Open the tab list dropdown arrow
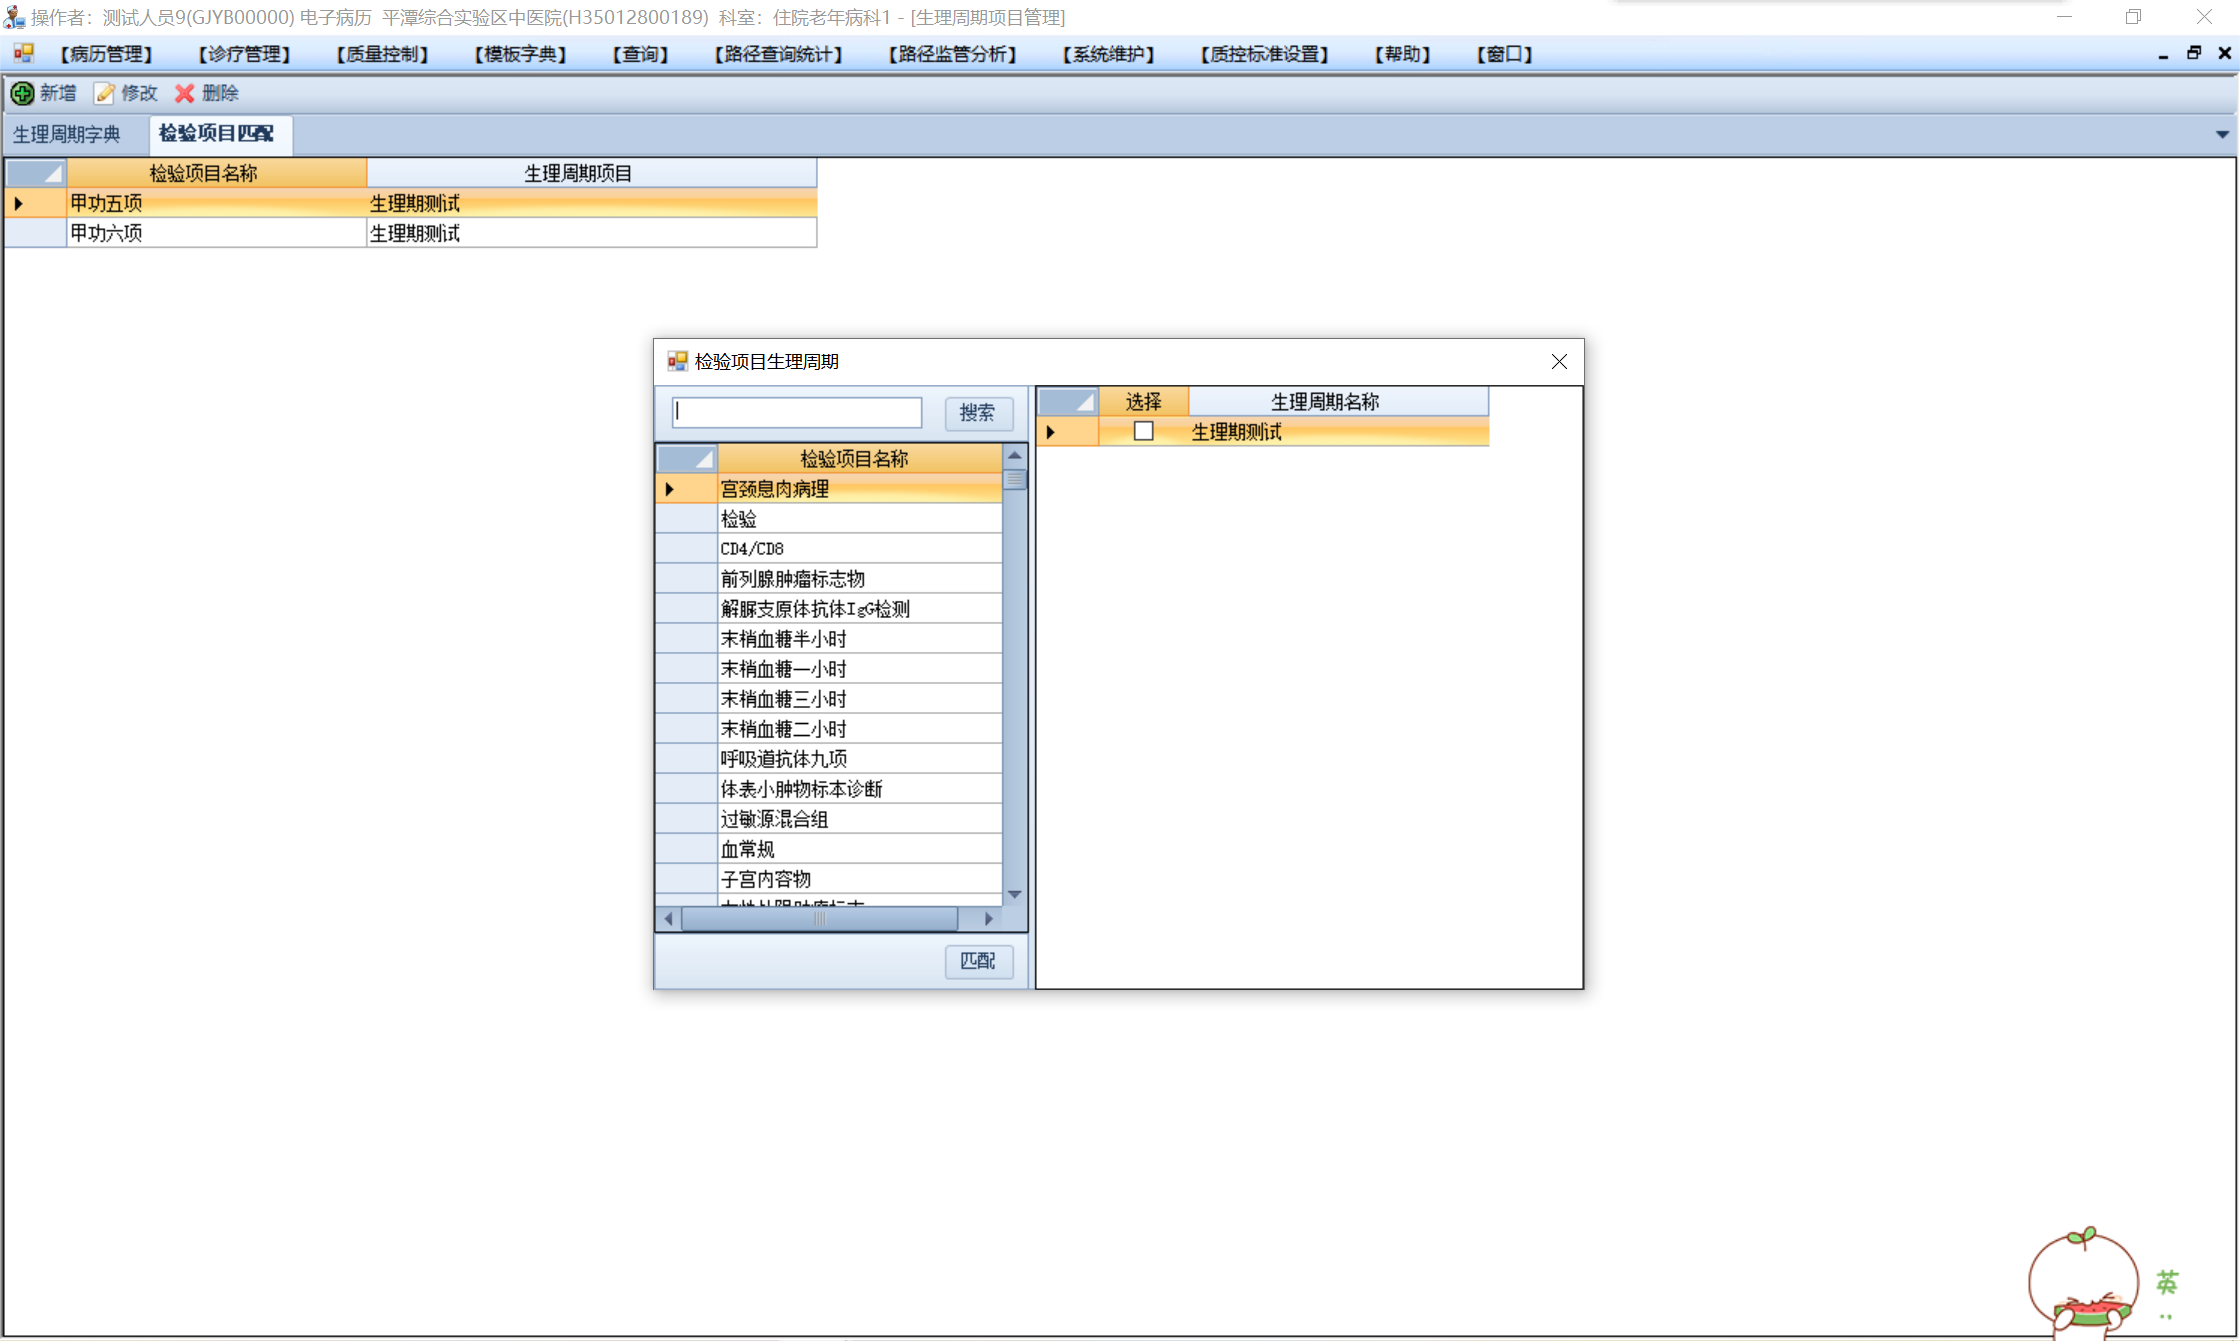The width and height of the screenshot is (2240, 1341). (2222, 134)
